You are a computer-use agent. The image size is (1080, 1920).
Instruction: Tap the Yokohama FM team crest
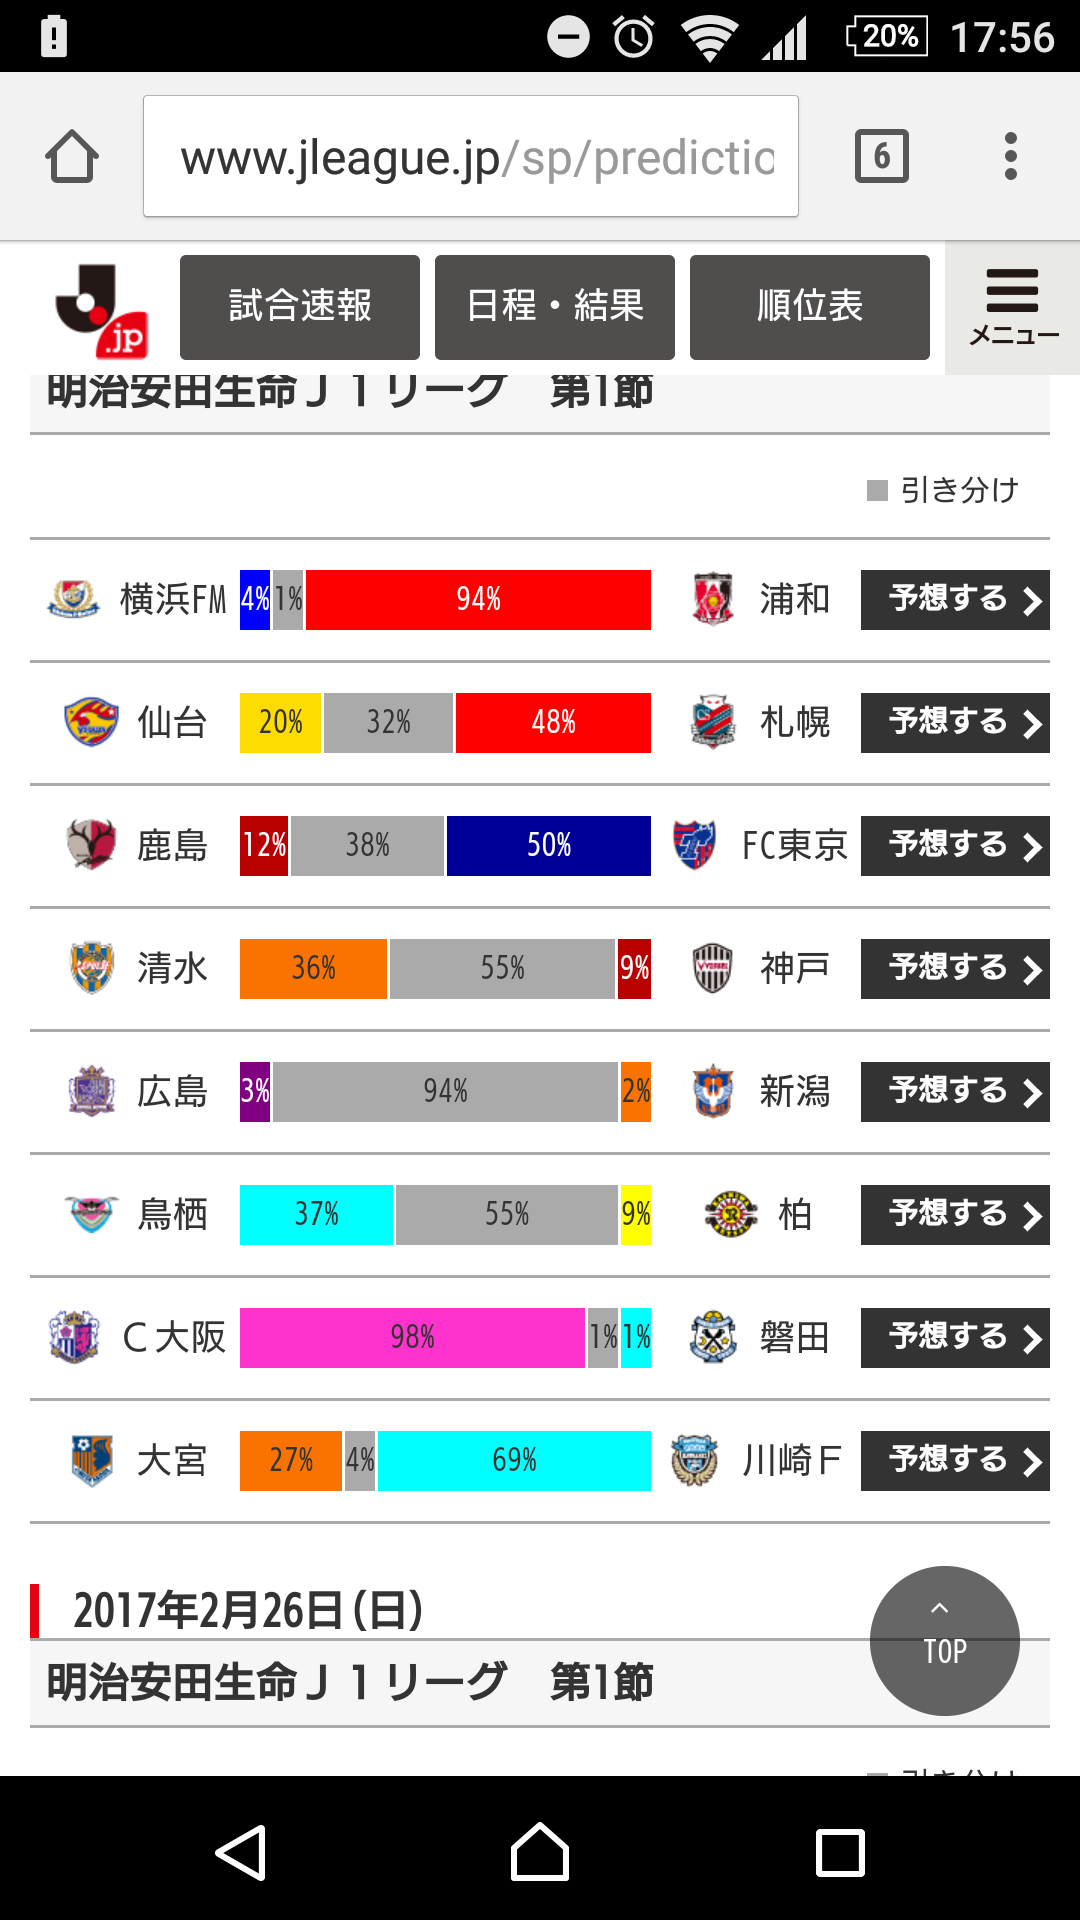pyautogui.click(x=73, y=599)
